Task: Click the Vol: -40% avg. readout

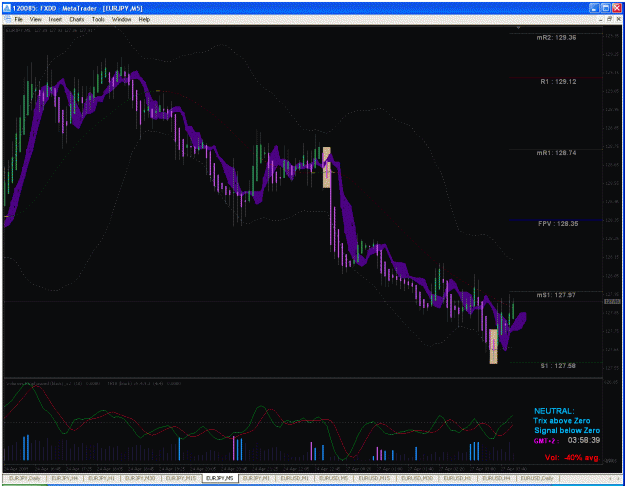Action: click(572, 458)
